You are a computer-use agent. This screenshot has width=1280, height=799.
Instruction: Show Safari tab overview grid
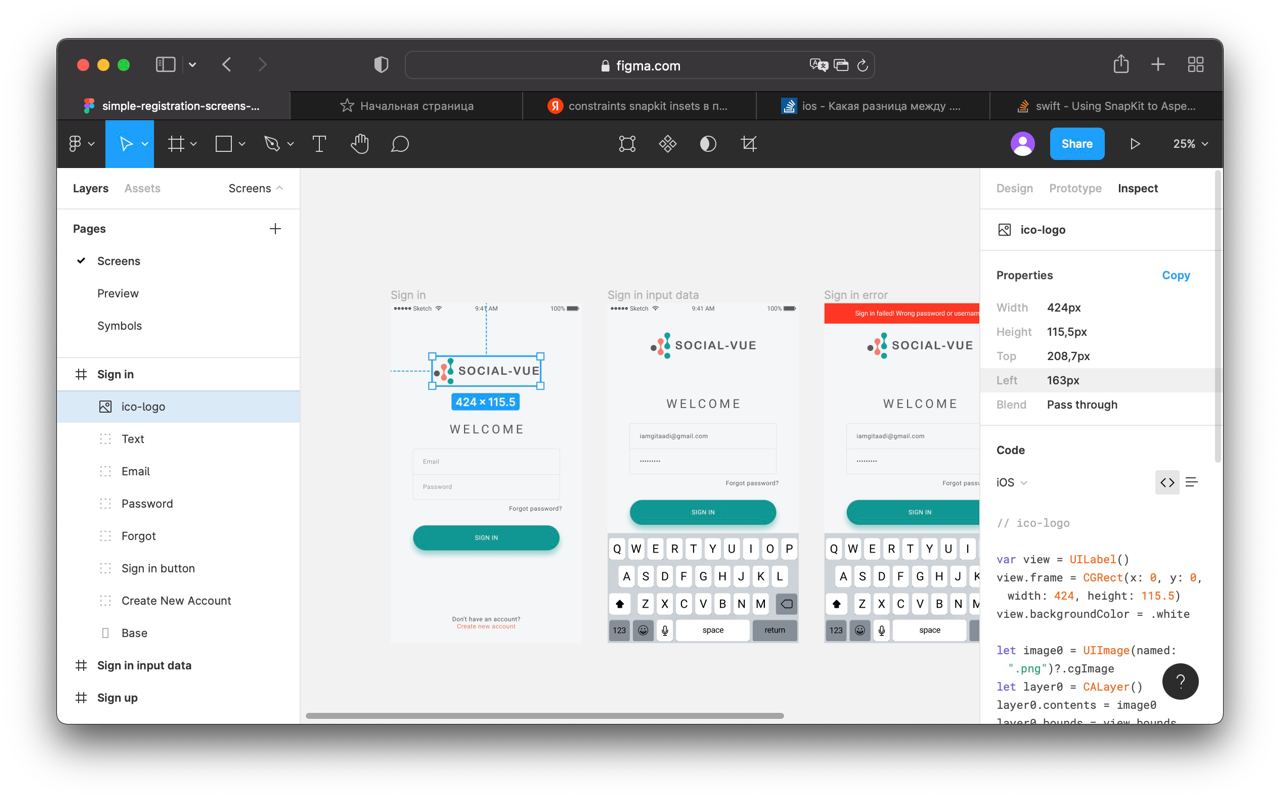coord(1195,64)
